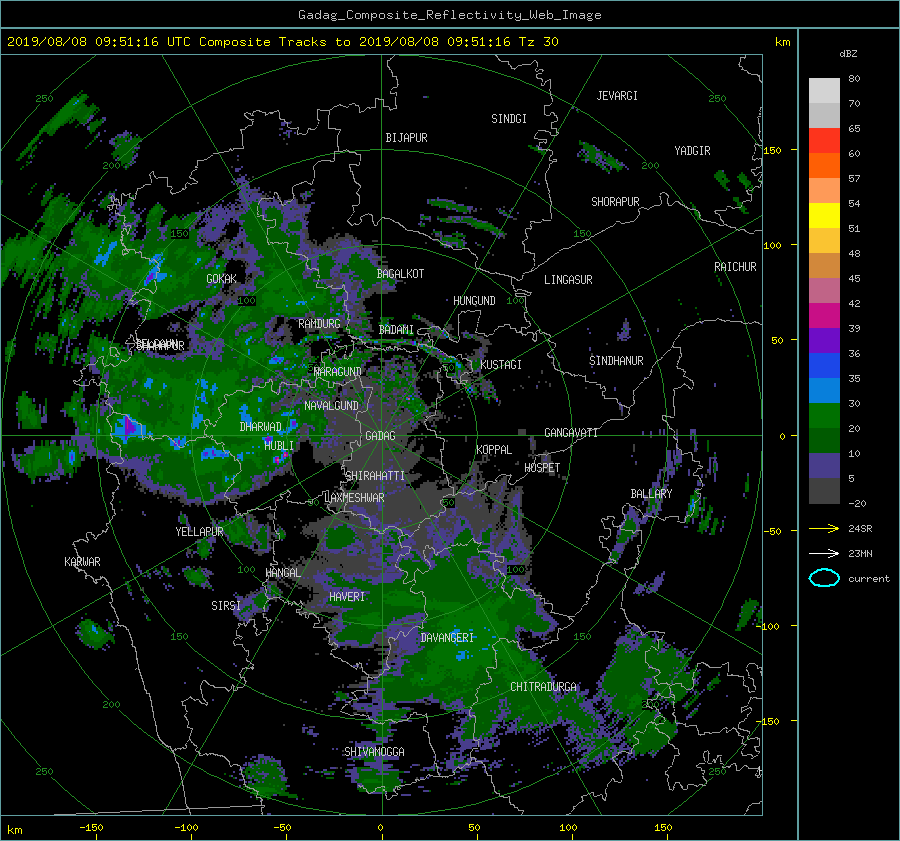Screen dimensions: 900x841
Task: Click the DHARWAD city label
Action: click(261, 427)
